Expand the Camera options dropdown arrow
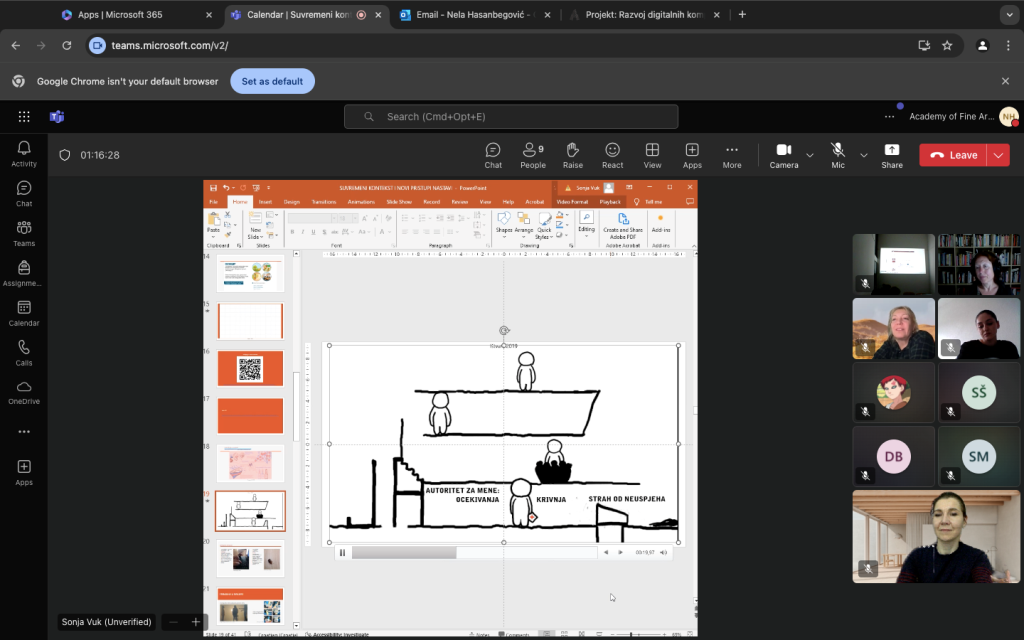Screen dimensions: 1024x640 coord(809,155)
